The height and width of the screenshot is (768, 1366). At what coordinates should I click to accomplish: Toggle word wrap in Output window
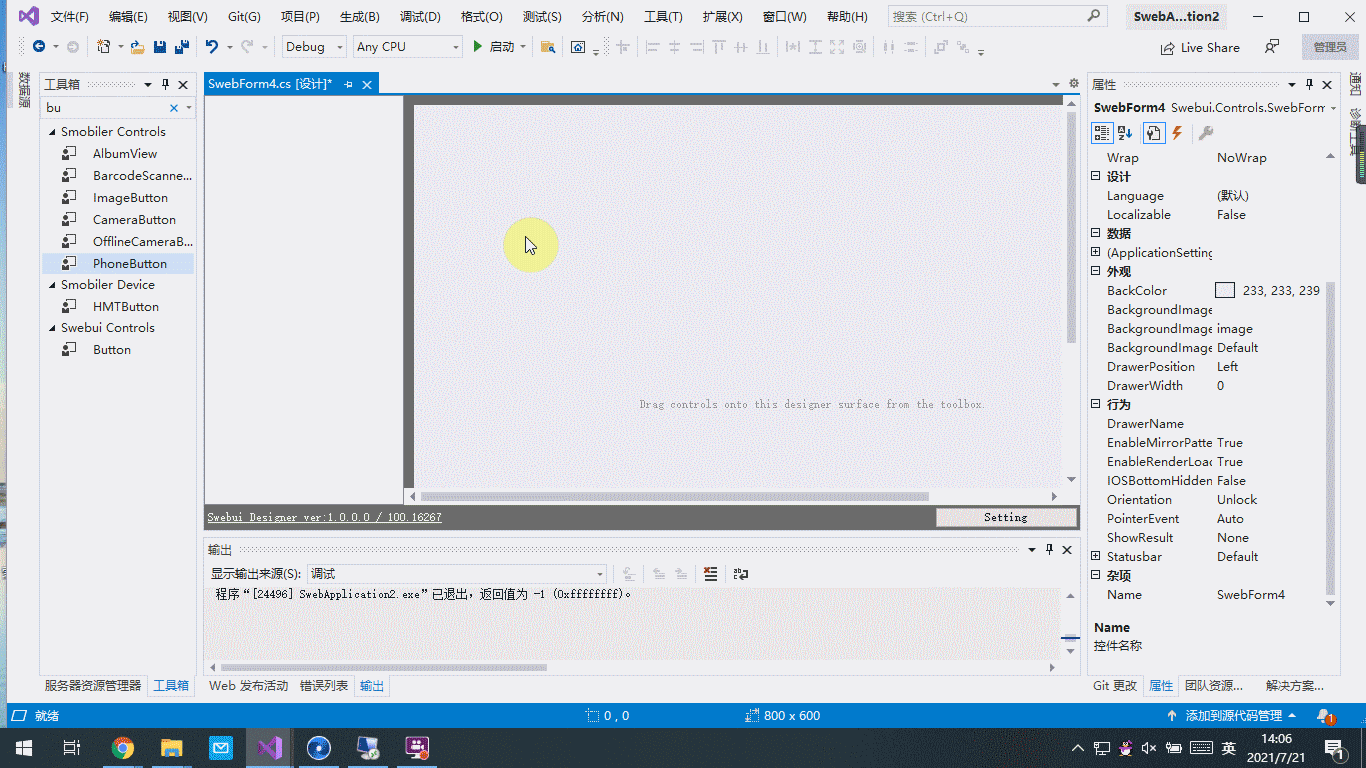point(740,574)
